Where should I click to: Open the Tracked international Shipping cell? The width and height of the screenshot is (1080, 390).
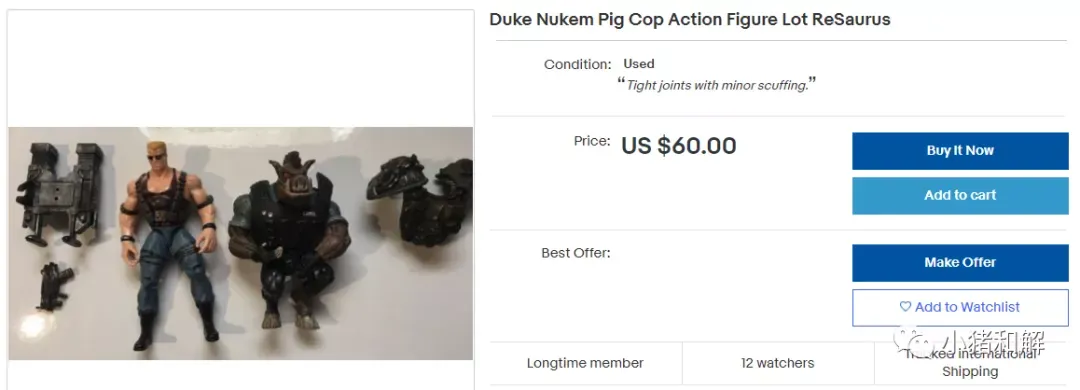pyautogui.click(x=970, y=363)
